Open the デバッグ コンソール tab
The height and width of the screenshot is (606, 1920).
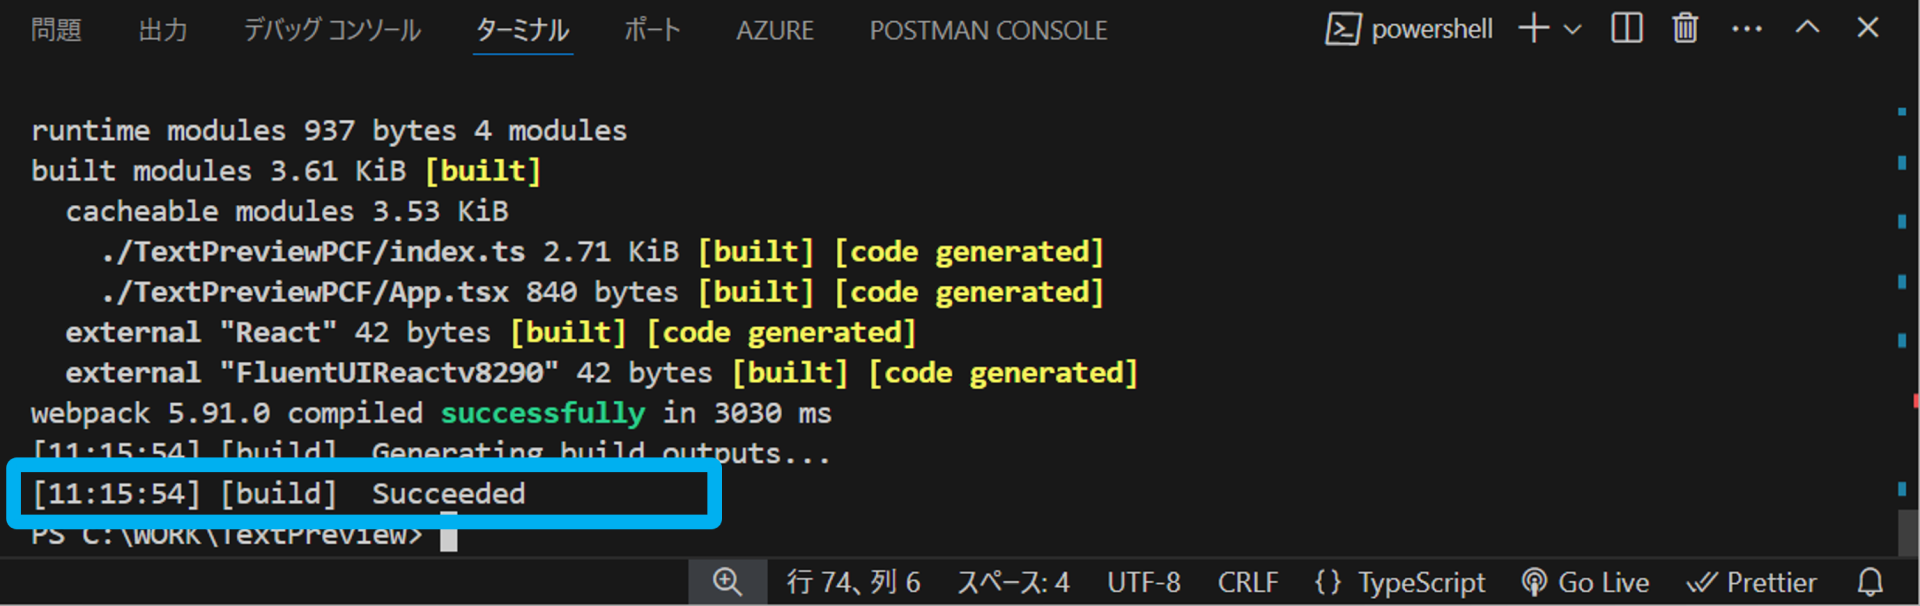pyautogui.click(x=332, y=30)
